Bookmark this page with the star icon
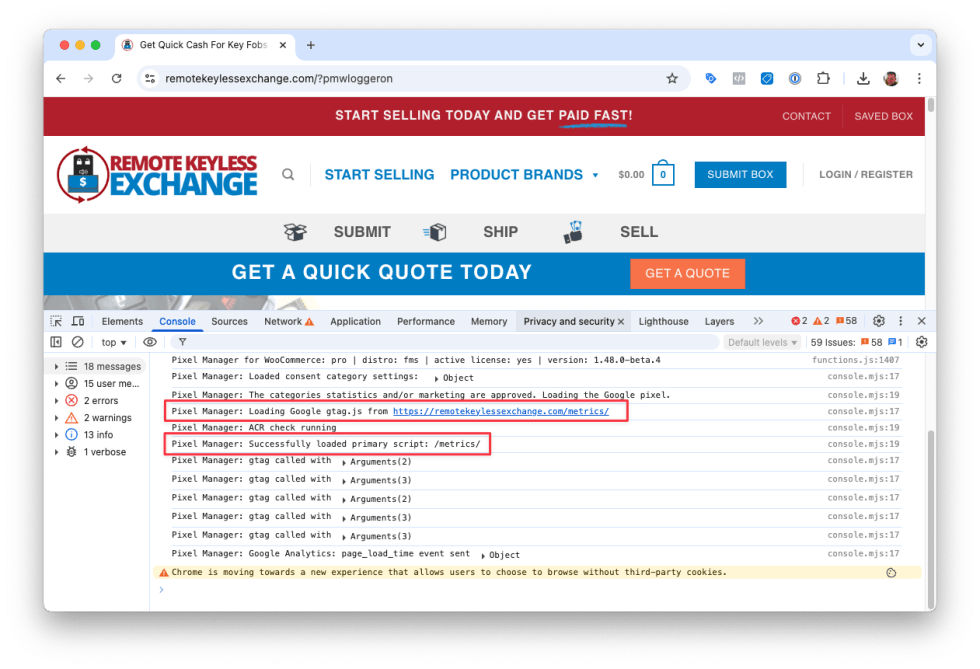The image size is (980, 669). point(672,79)
